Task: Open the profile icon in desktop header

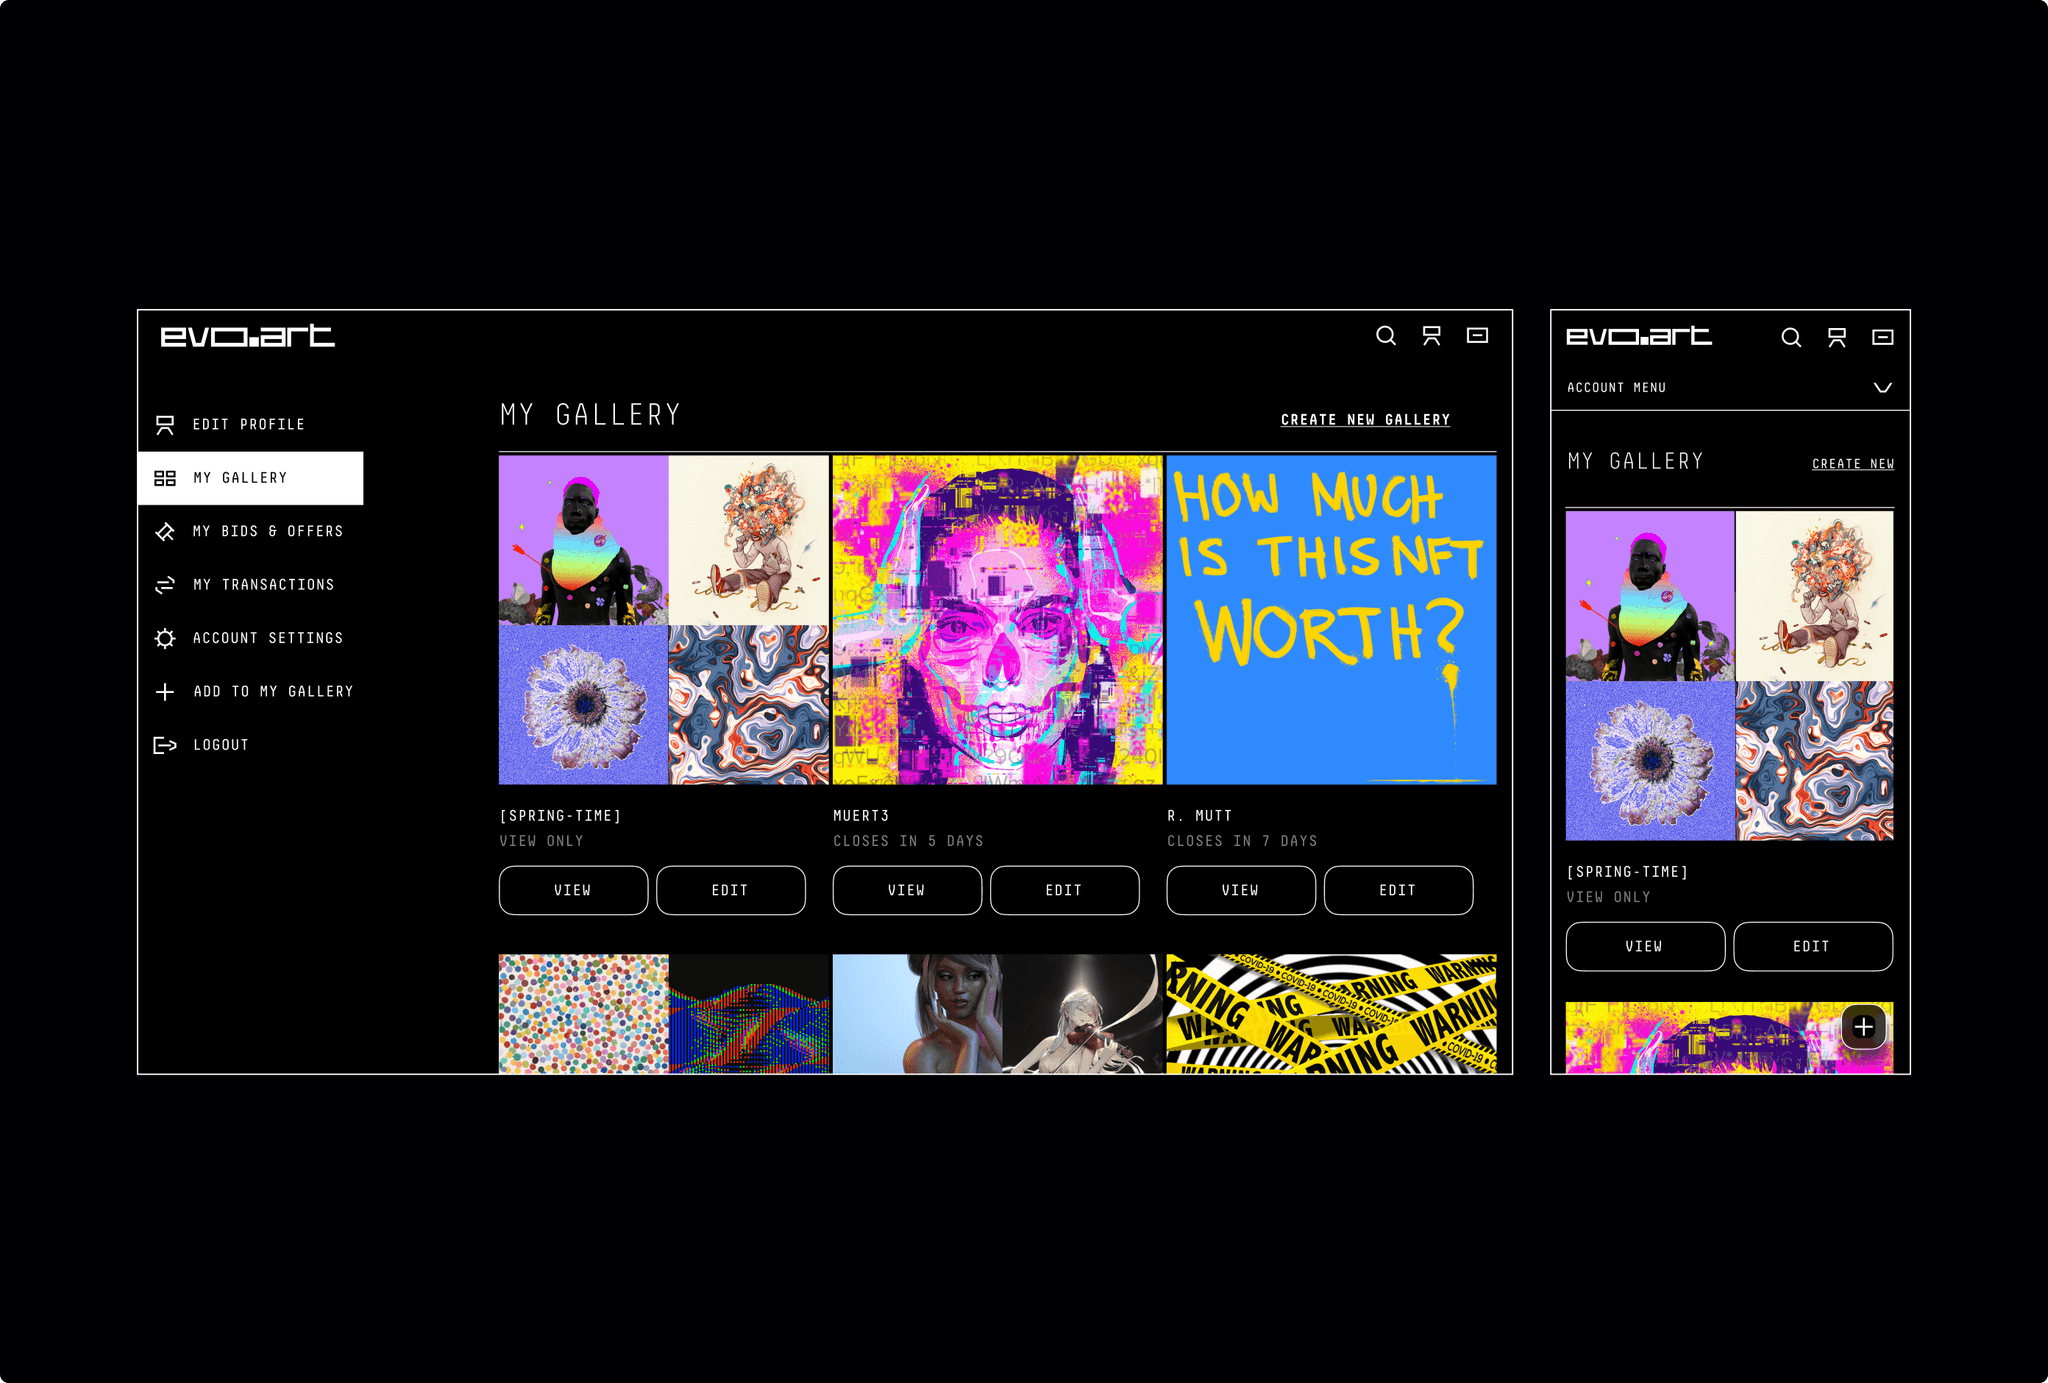Action: click(x=1431, y=336)
